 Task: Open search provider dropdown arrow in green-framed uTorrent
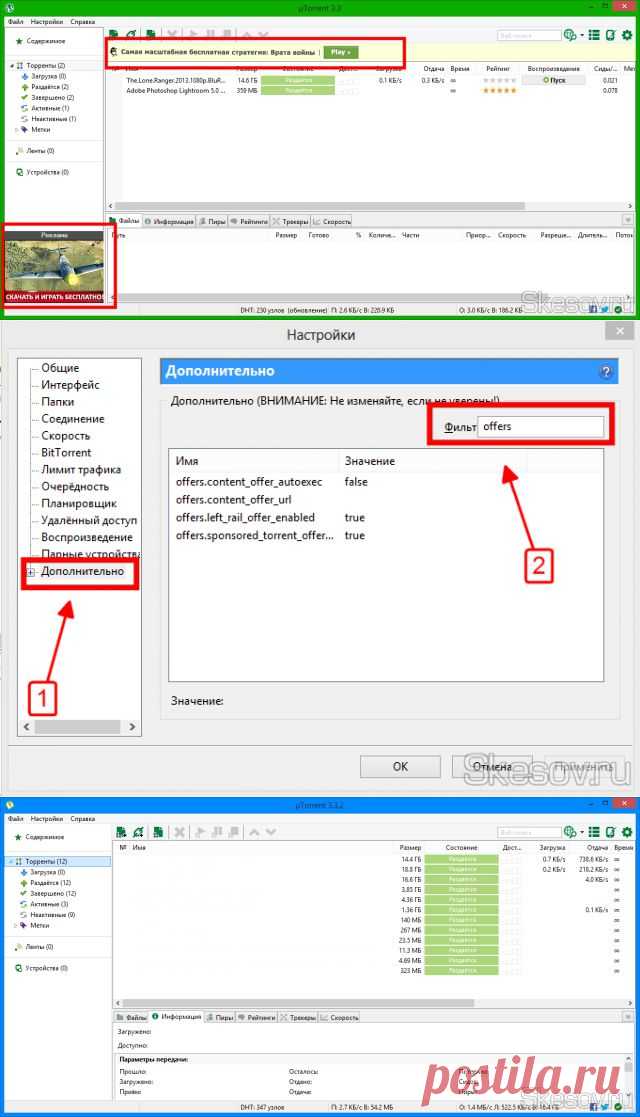582,35
